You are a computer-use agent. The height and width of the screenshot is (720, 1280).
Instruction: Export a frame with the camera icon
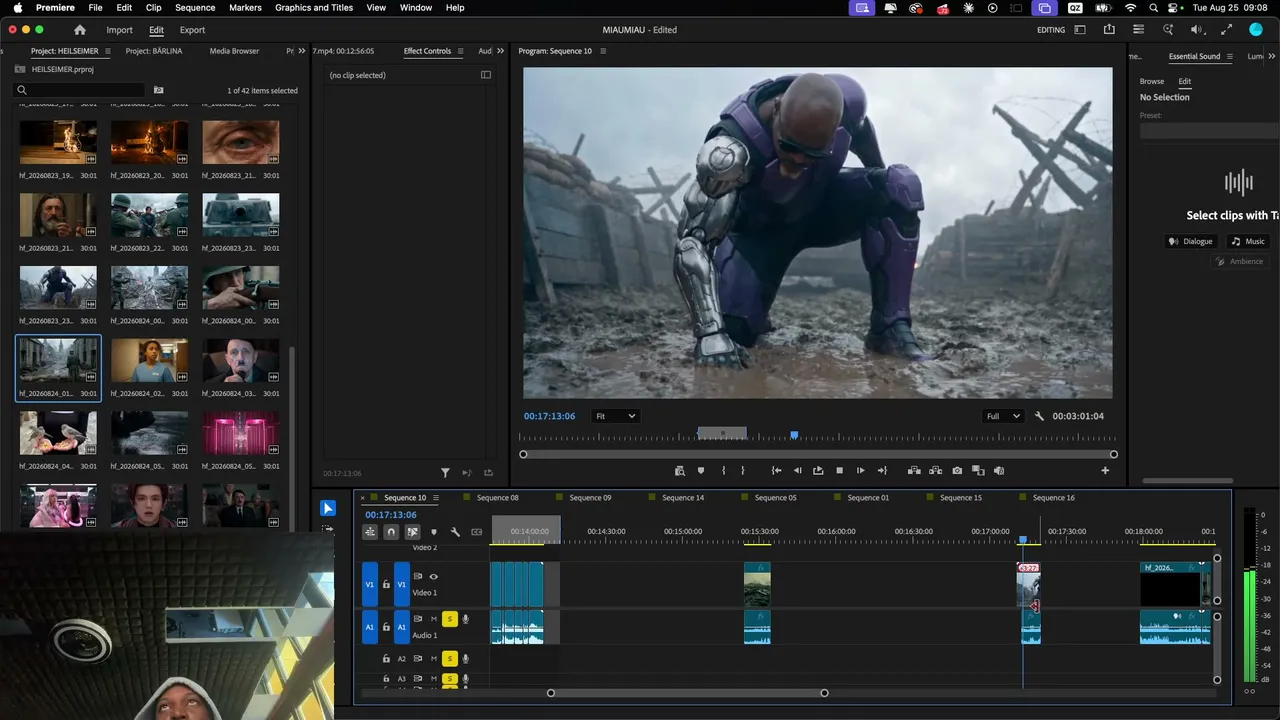click(x=957, y=471)
